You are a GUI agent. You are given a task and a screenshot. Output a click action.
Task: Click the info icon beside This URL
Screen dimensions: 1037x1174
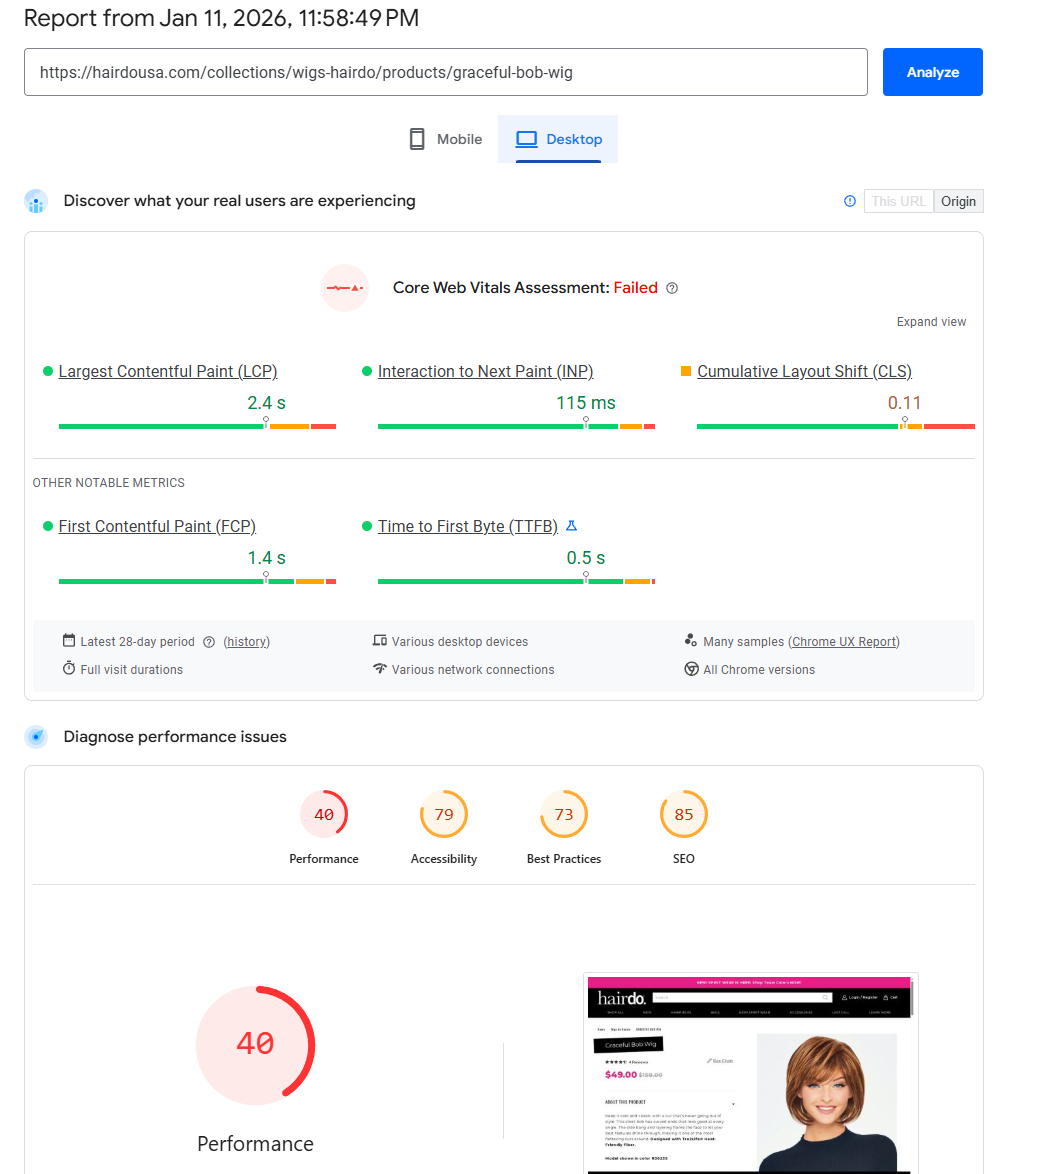point(850,201)
